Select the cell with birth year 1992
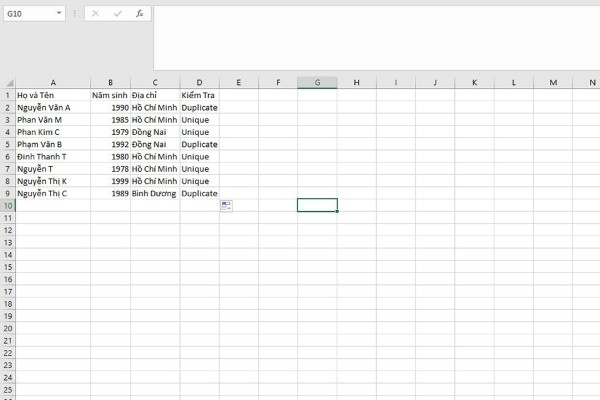 [x=110, y=144]
